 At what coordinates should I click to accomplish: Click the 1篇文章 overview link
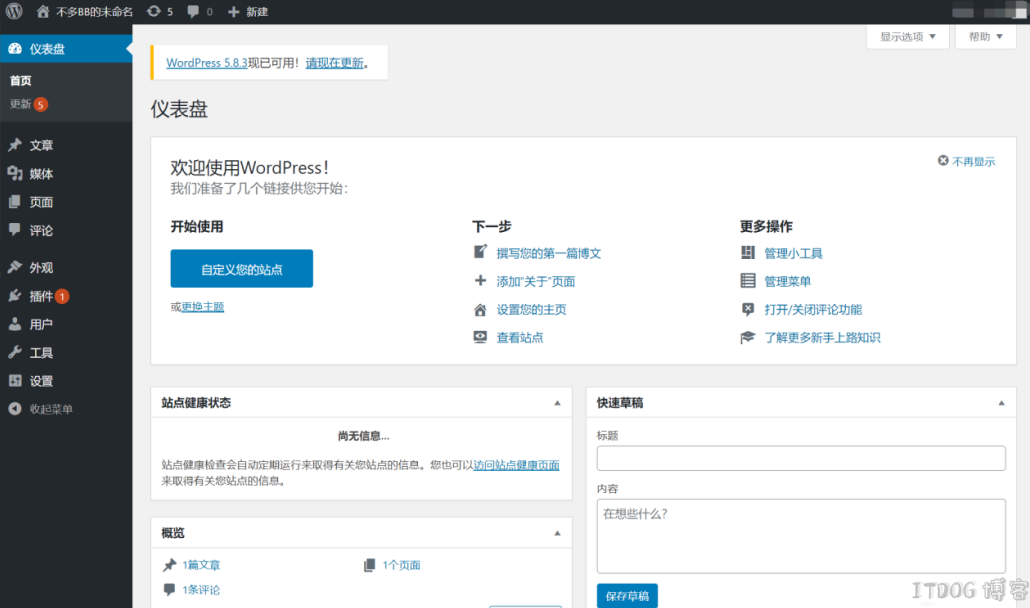tap(201, 565)
